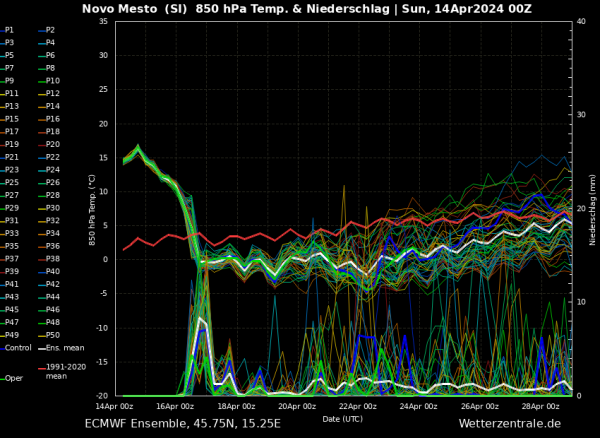
Task: Click the ECMWF Ensemble coordinates caption
Action: (183, 424)
